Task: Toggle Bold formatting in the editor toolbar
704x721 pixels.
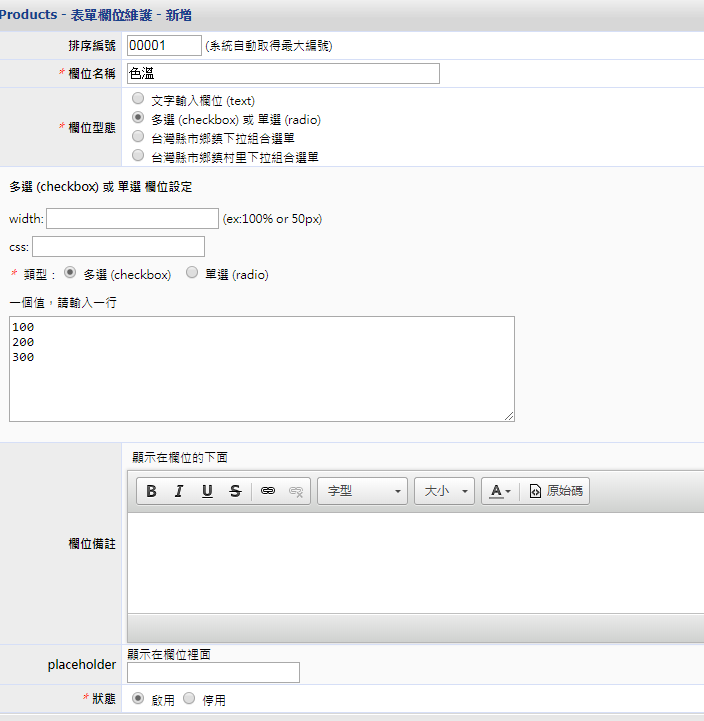Action: click(152, 491)
